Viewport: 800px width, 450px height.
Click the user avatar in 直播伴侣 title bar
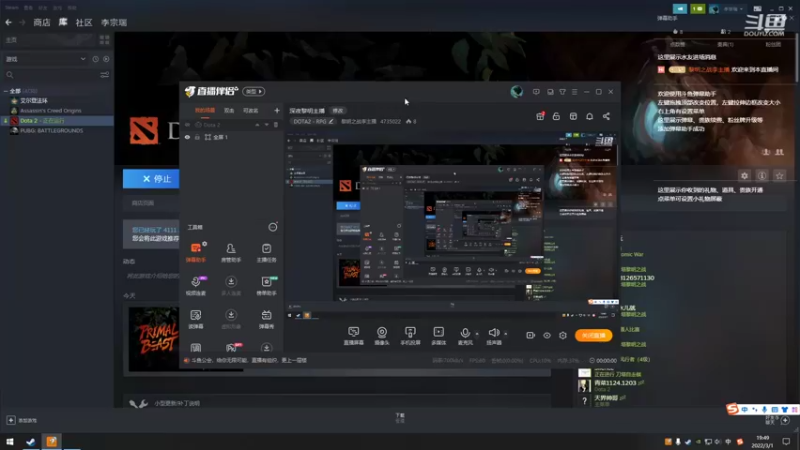[516, 92]
